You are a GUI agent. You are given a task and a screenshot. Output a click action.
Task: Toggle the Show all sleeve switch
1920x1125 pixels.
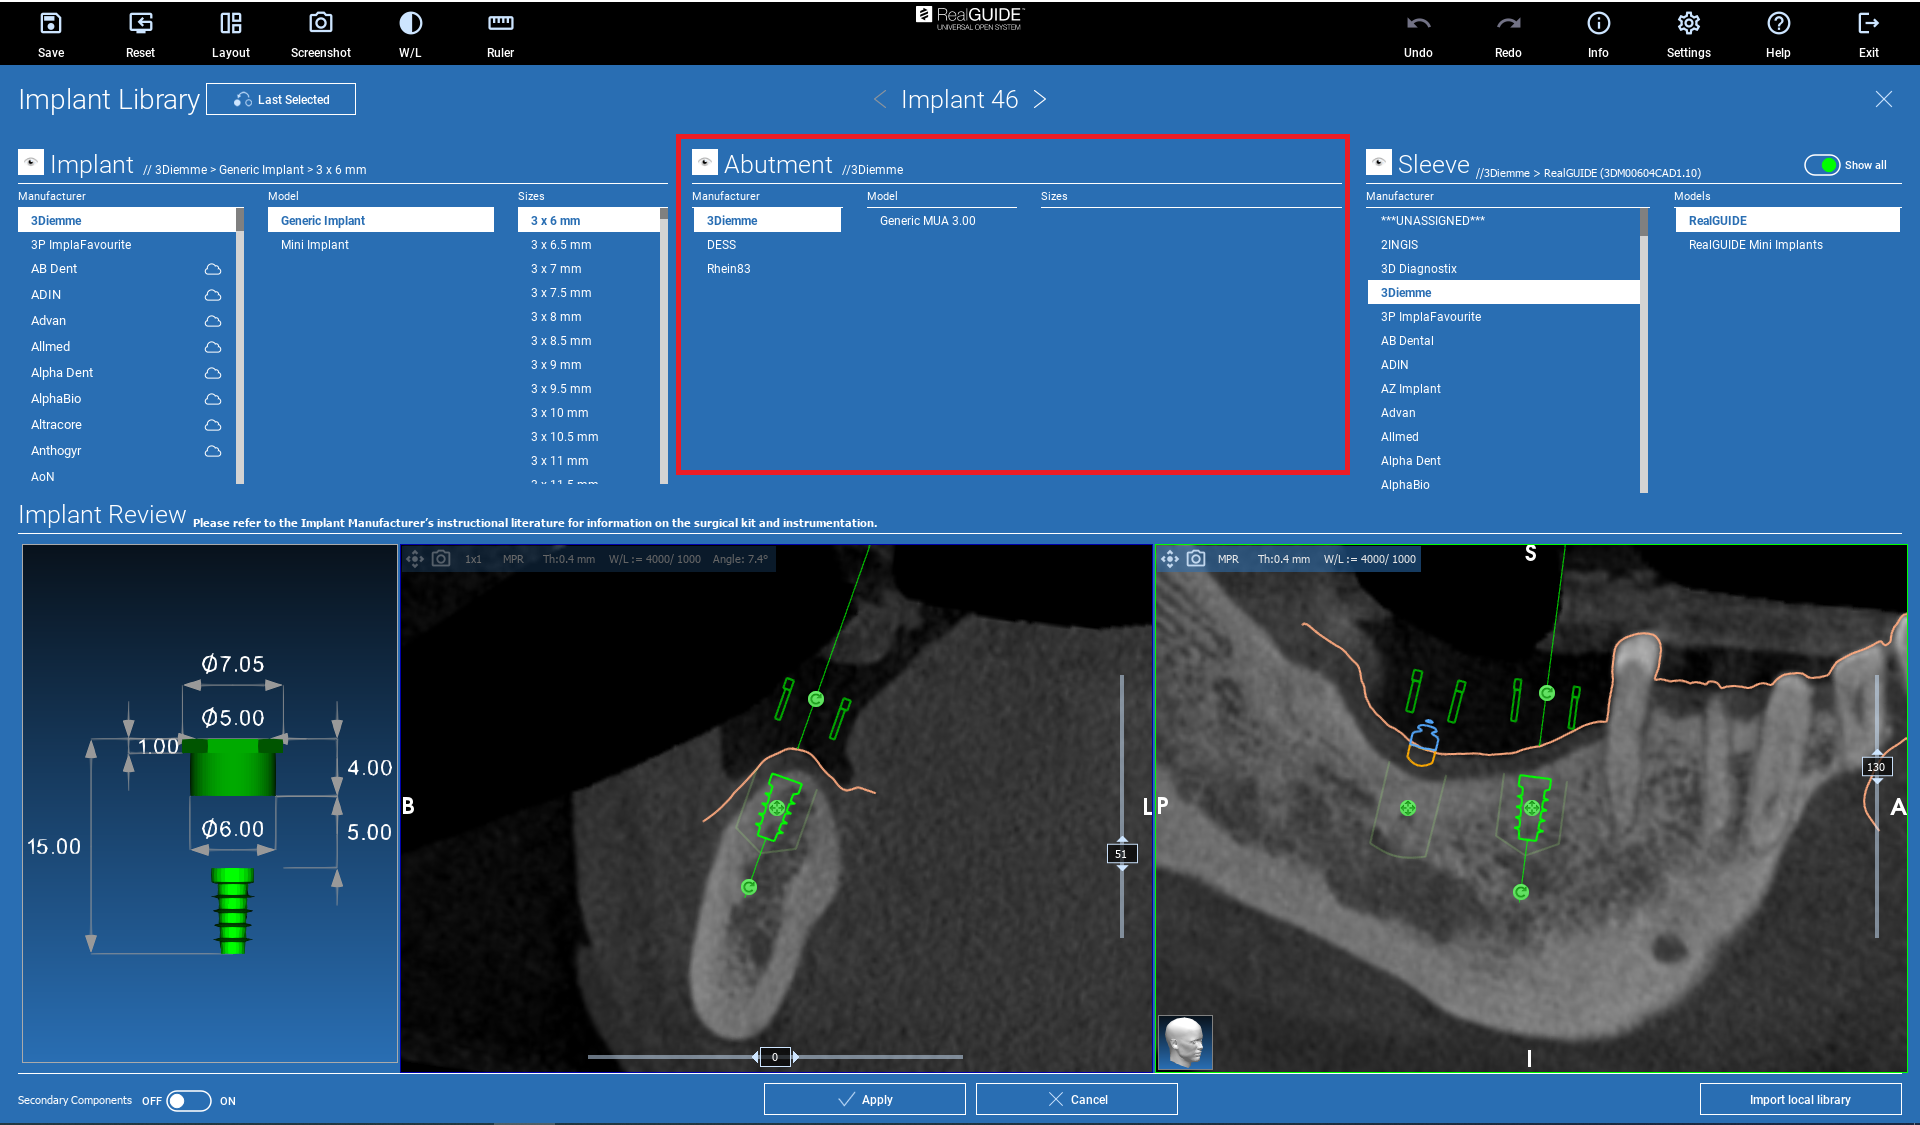tap(1821, 165)
